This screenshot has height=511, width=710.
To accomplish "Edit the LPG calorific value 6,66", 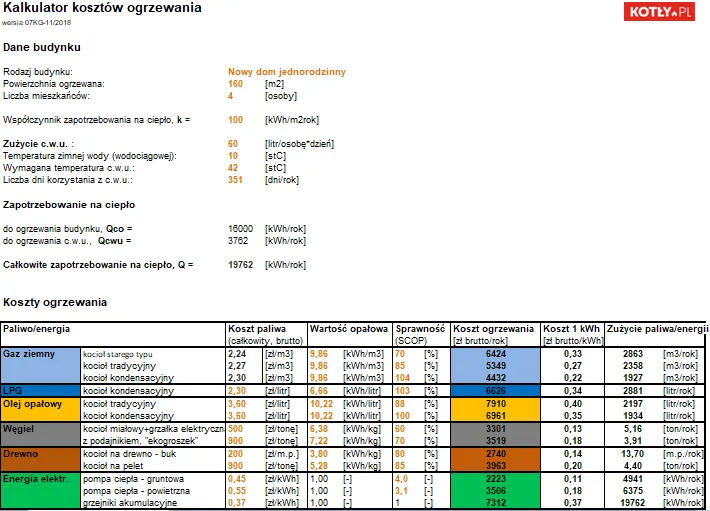I will tap(319, 391).
